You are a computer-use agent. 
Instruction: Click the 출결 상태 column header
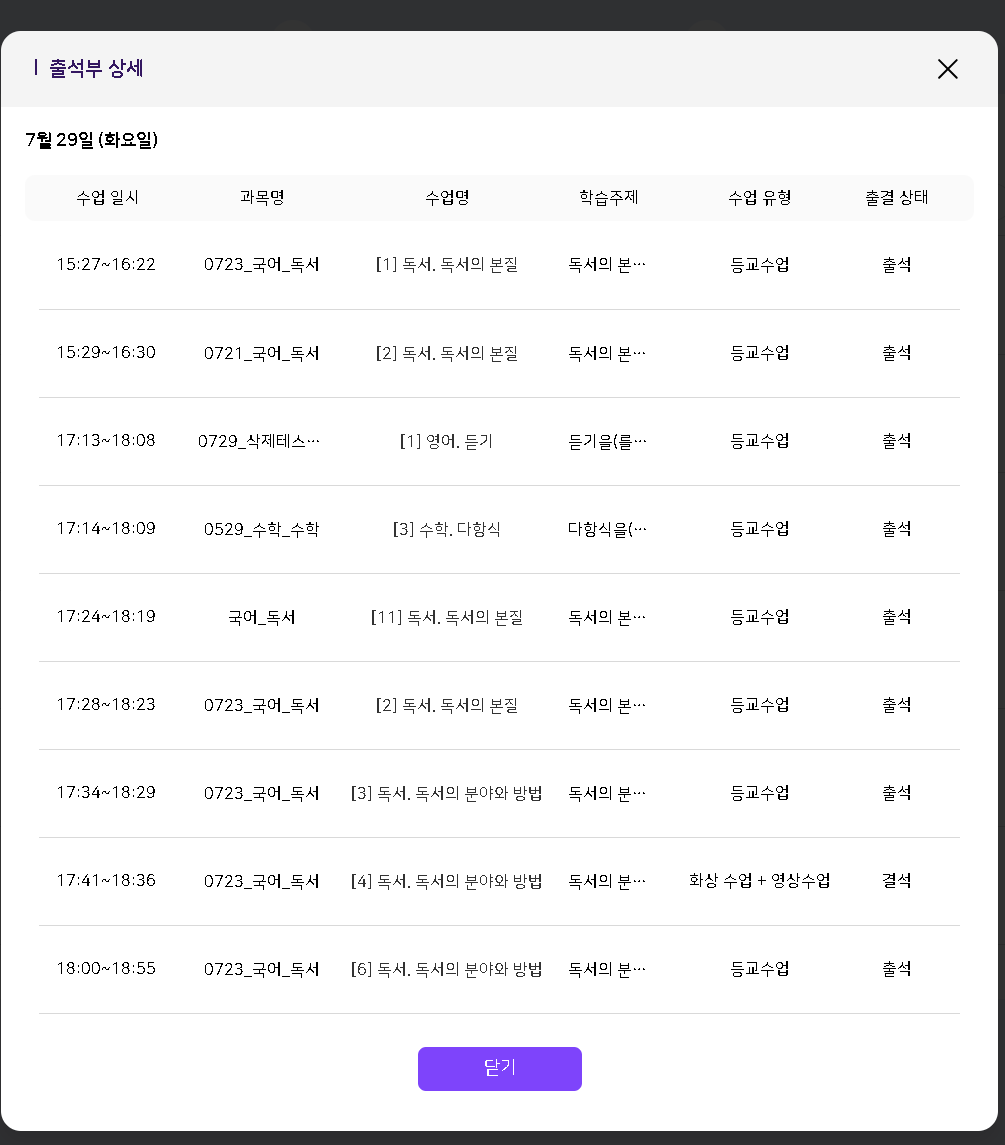pyautogui.click(x=896, y=198)
